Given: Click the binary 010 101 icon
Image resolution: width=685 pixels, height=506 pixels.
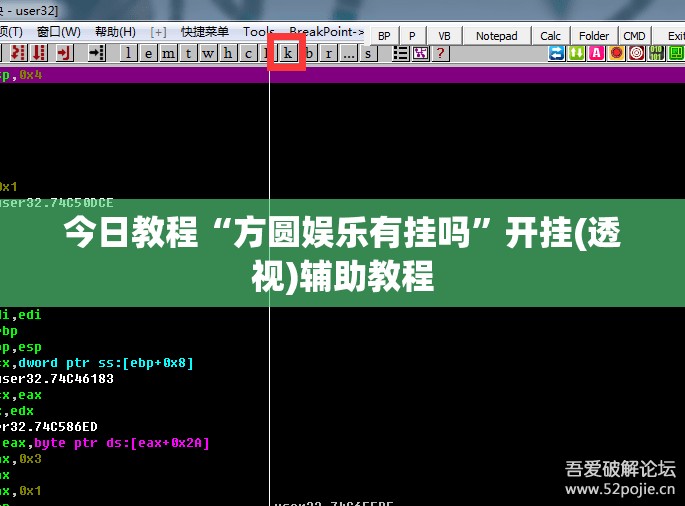Looking at the screenshot, I should click(656, 53).
